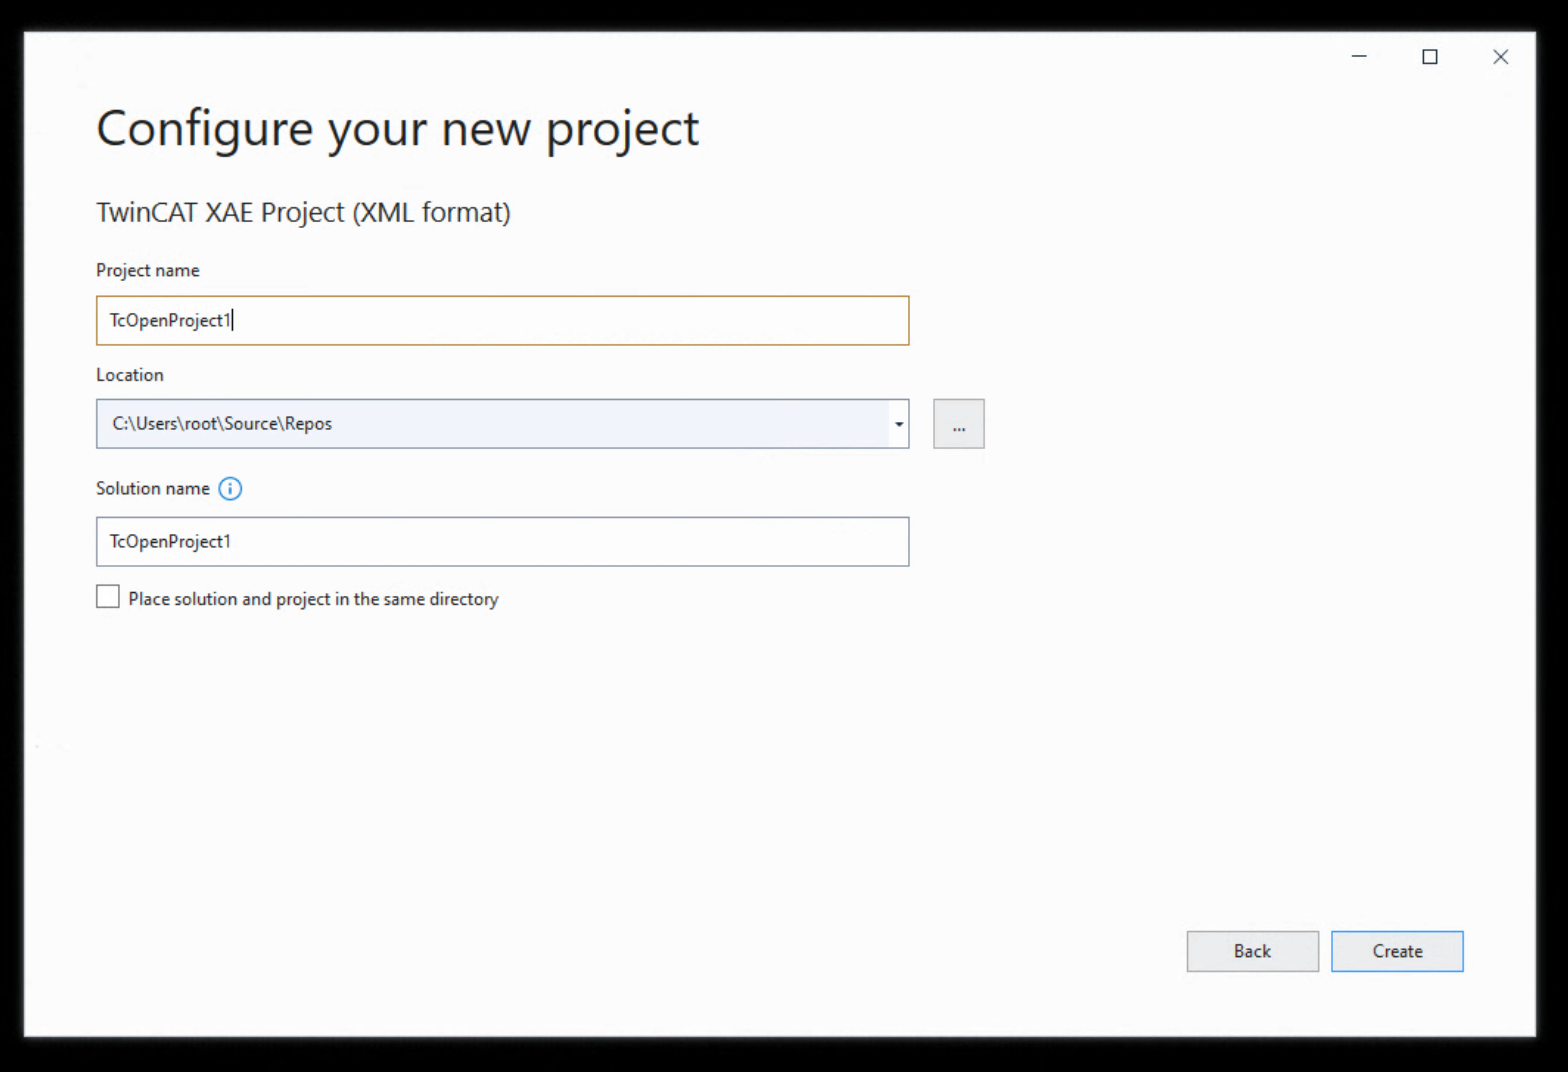Create the project with the Create button
Screen dimensions: 1568x1072
tap(1397, 951)
